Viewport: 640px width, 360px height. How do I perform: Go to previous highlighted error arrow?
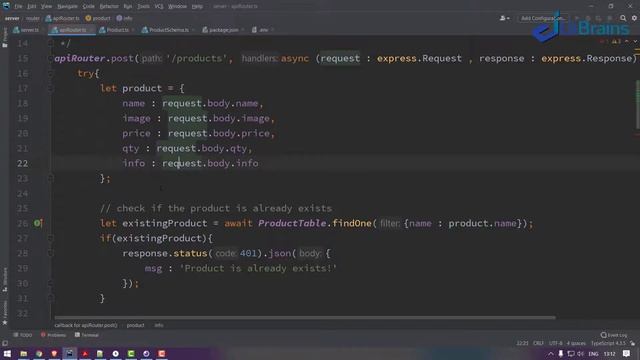point(627,41)
